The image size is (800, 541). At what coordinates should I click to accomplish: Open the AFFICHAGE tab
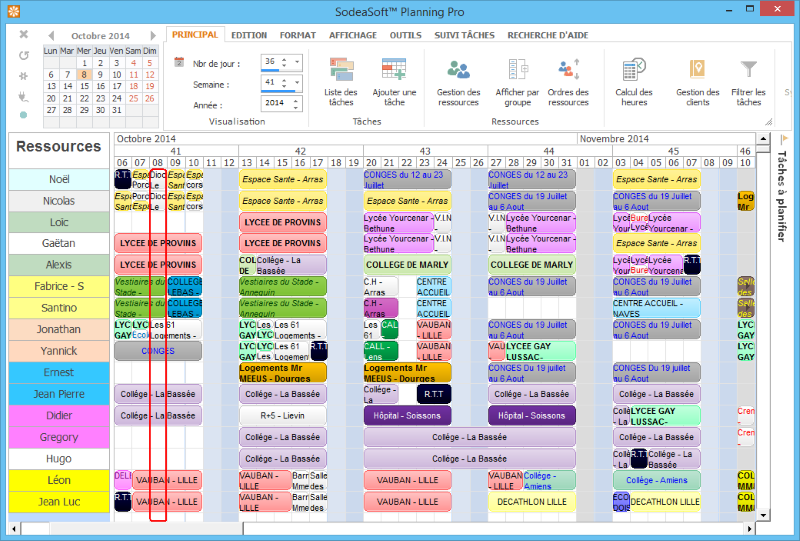click(x=353, y=35)
